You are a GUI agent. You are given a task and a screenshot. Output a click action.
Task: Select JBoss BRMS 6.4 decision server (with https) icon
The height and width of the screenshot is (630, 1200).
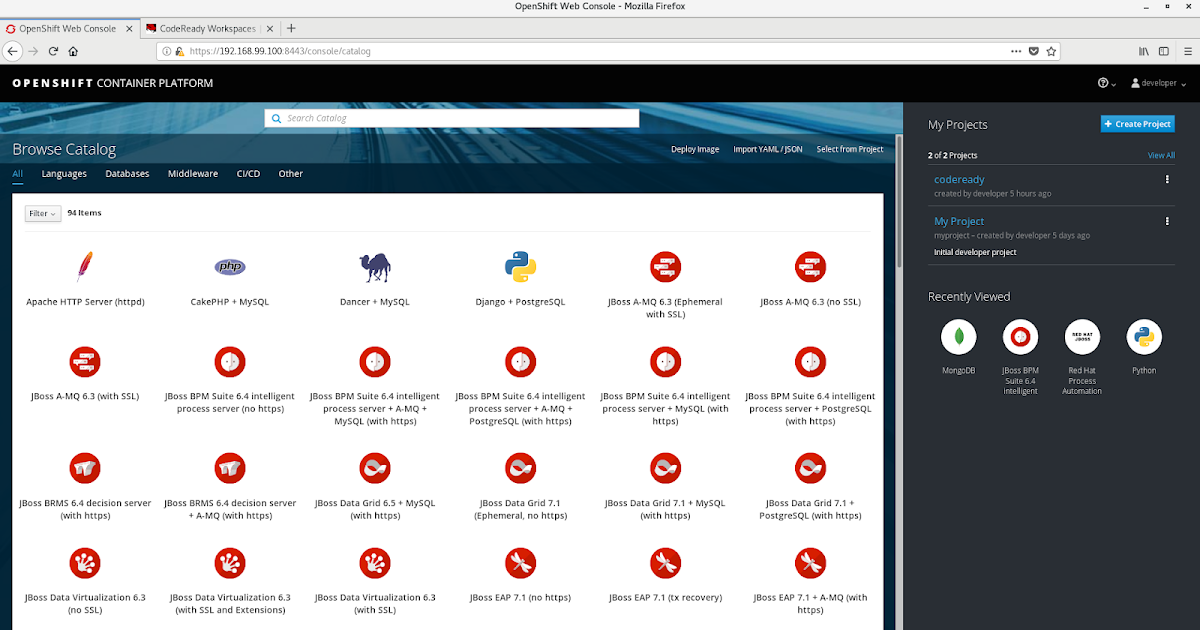pos(85,468)
